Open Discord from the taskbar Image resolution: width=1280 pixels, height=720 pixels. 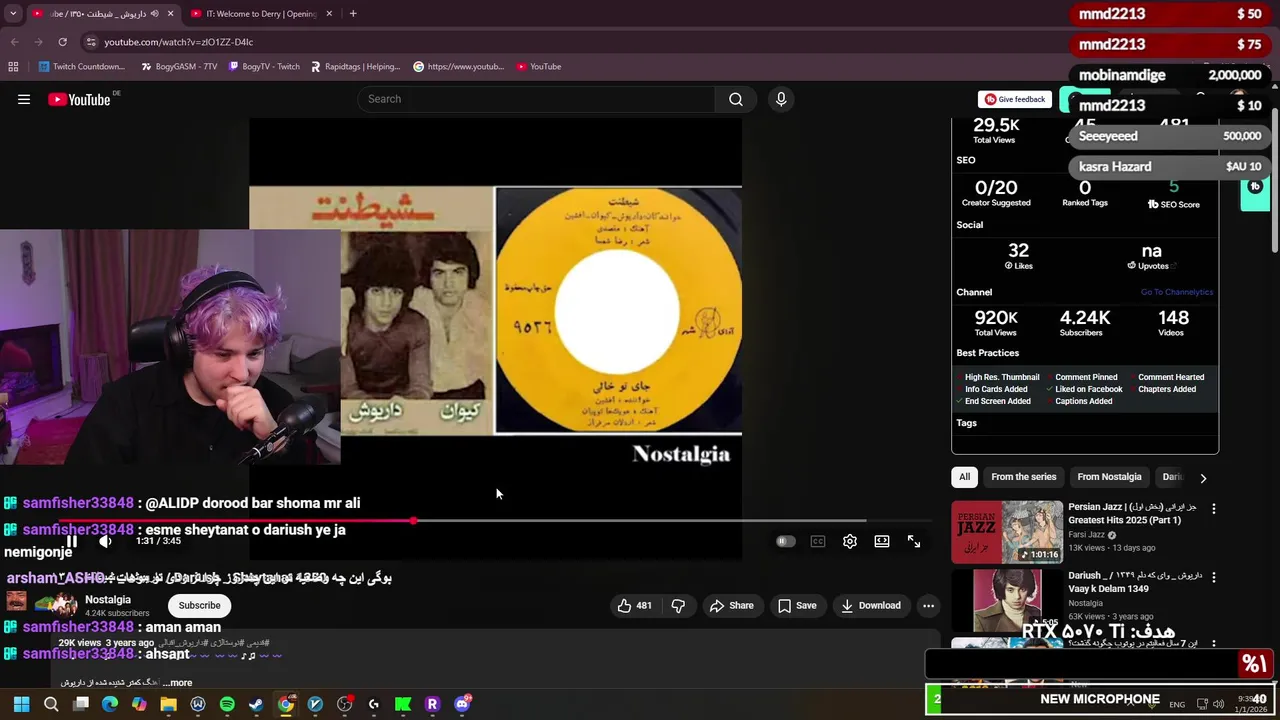tap(462, 704)
